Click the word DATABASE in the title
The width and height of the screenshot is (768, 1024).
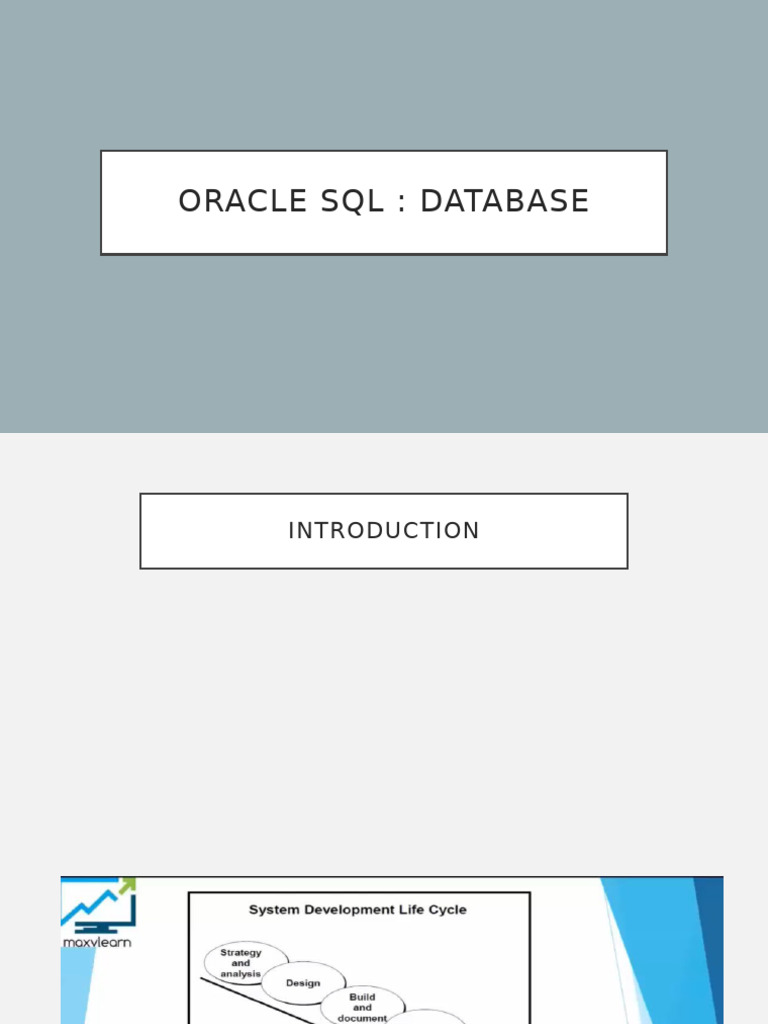(504, 202)
